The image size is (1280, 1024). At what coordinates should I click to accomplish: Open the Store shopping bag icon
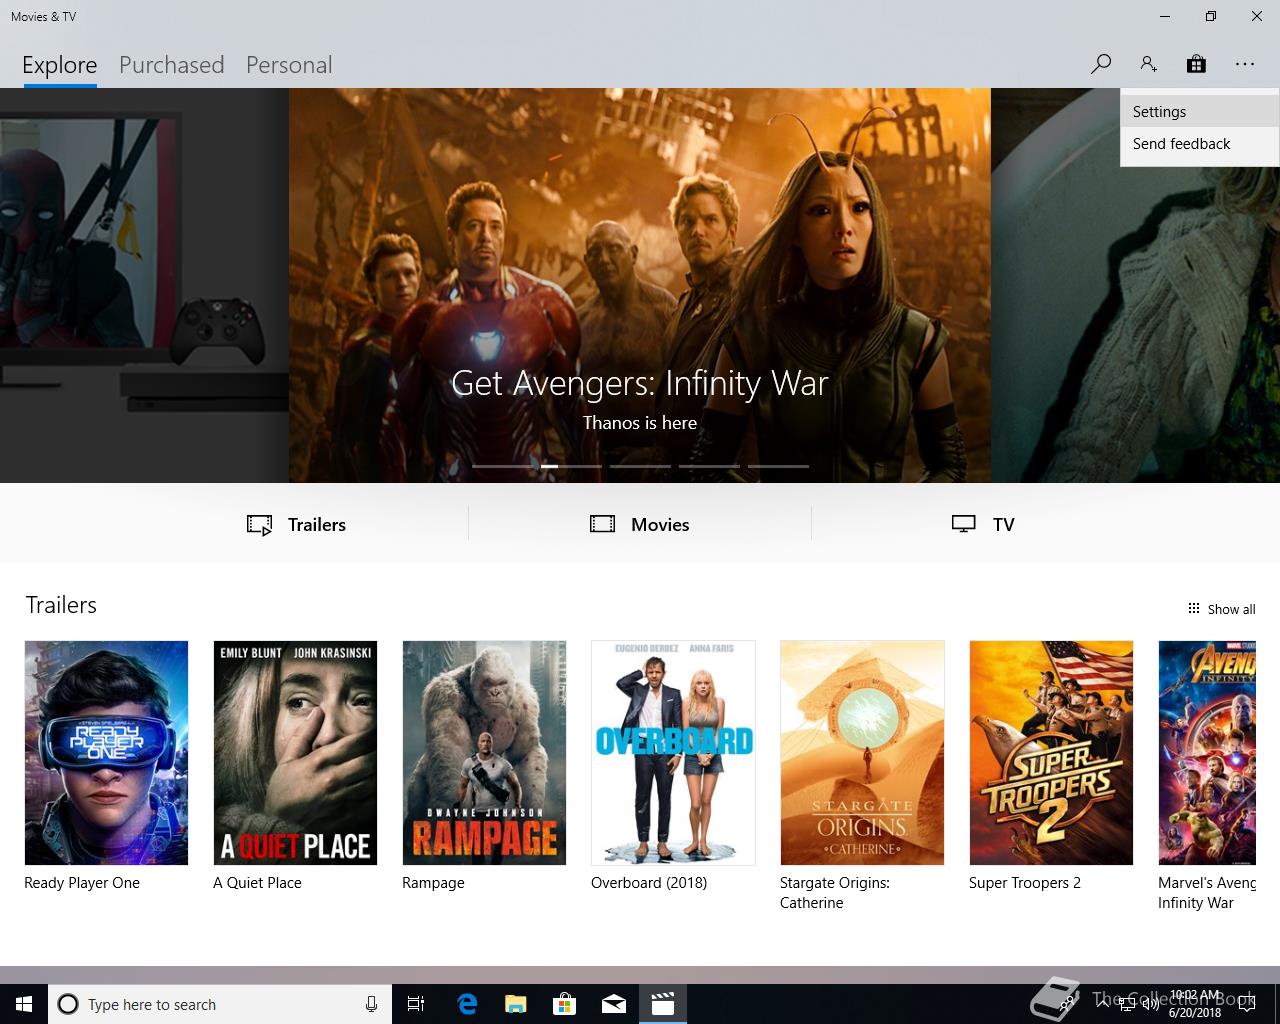click(1196, 64)
